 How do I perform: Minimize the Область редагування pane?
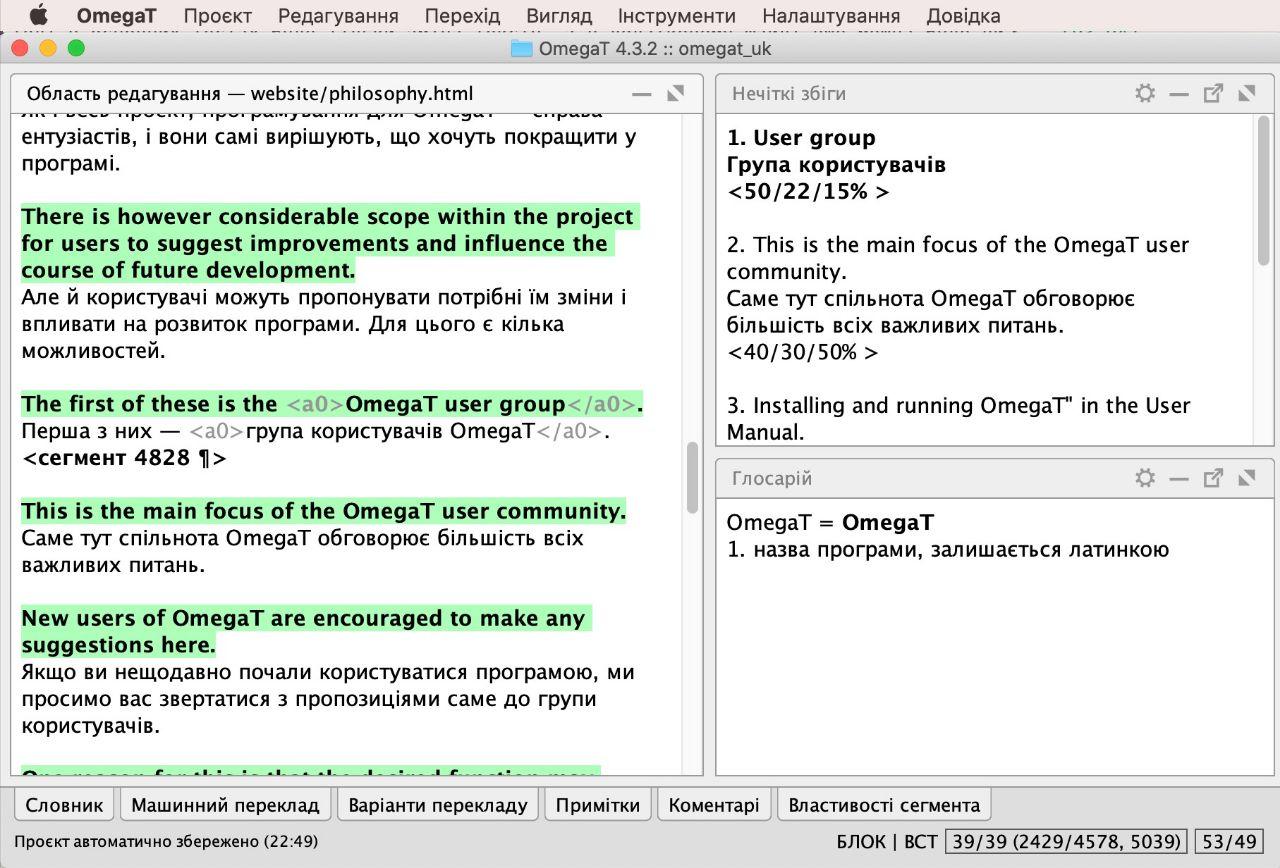[642, 94]
